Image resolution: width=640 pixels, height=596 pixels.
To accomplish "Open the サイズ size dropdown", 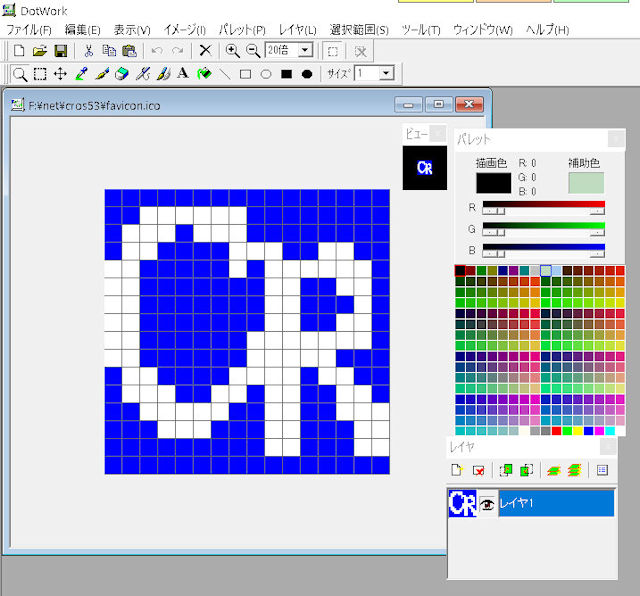I will [386, 74].
